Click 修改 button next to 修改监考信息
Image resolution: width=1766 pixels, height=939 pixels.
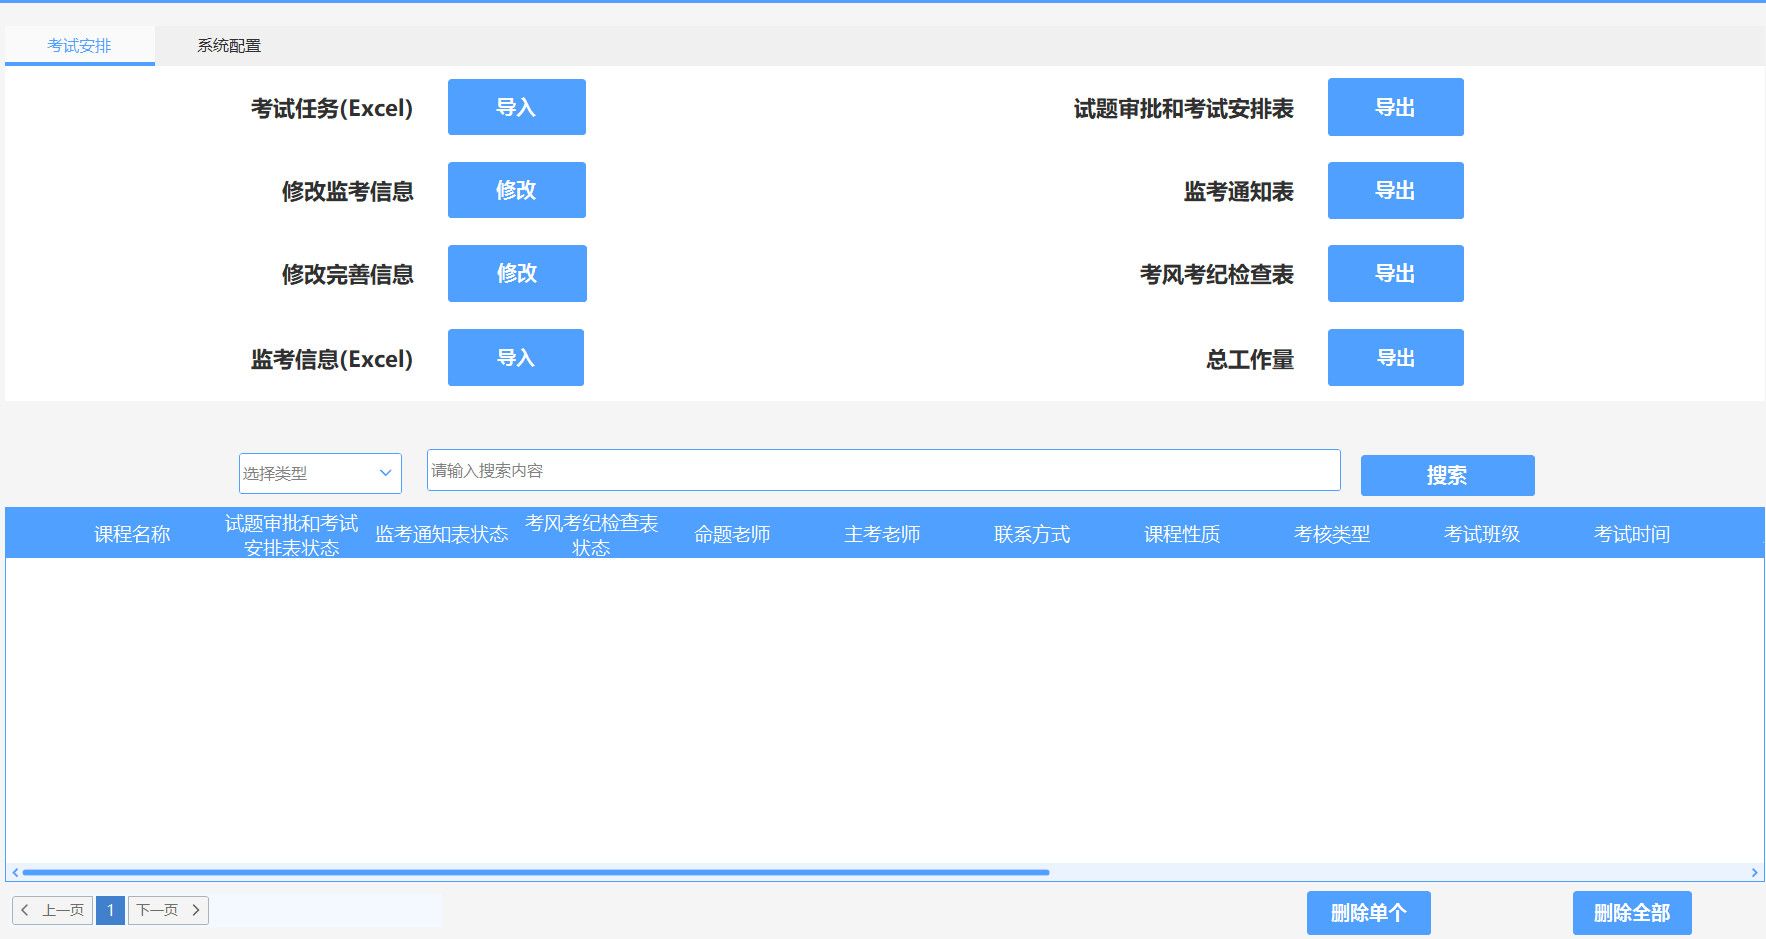(516, 190)
